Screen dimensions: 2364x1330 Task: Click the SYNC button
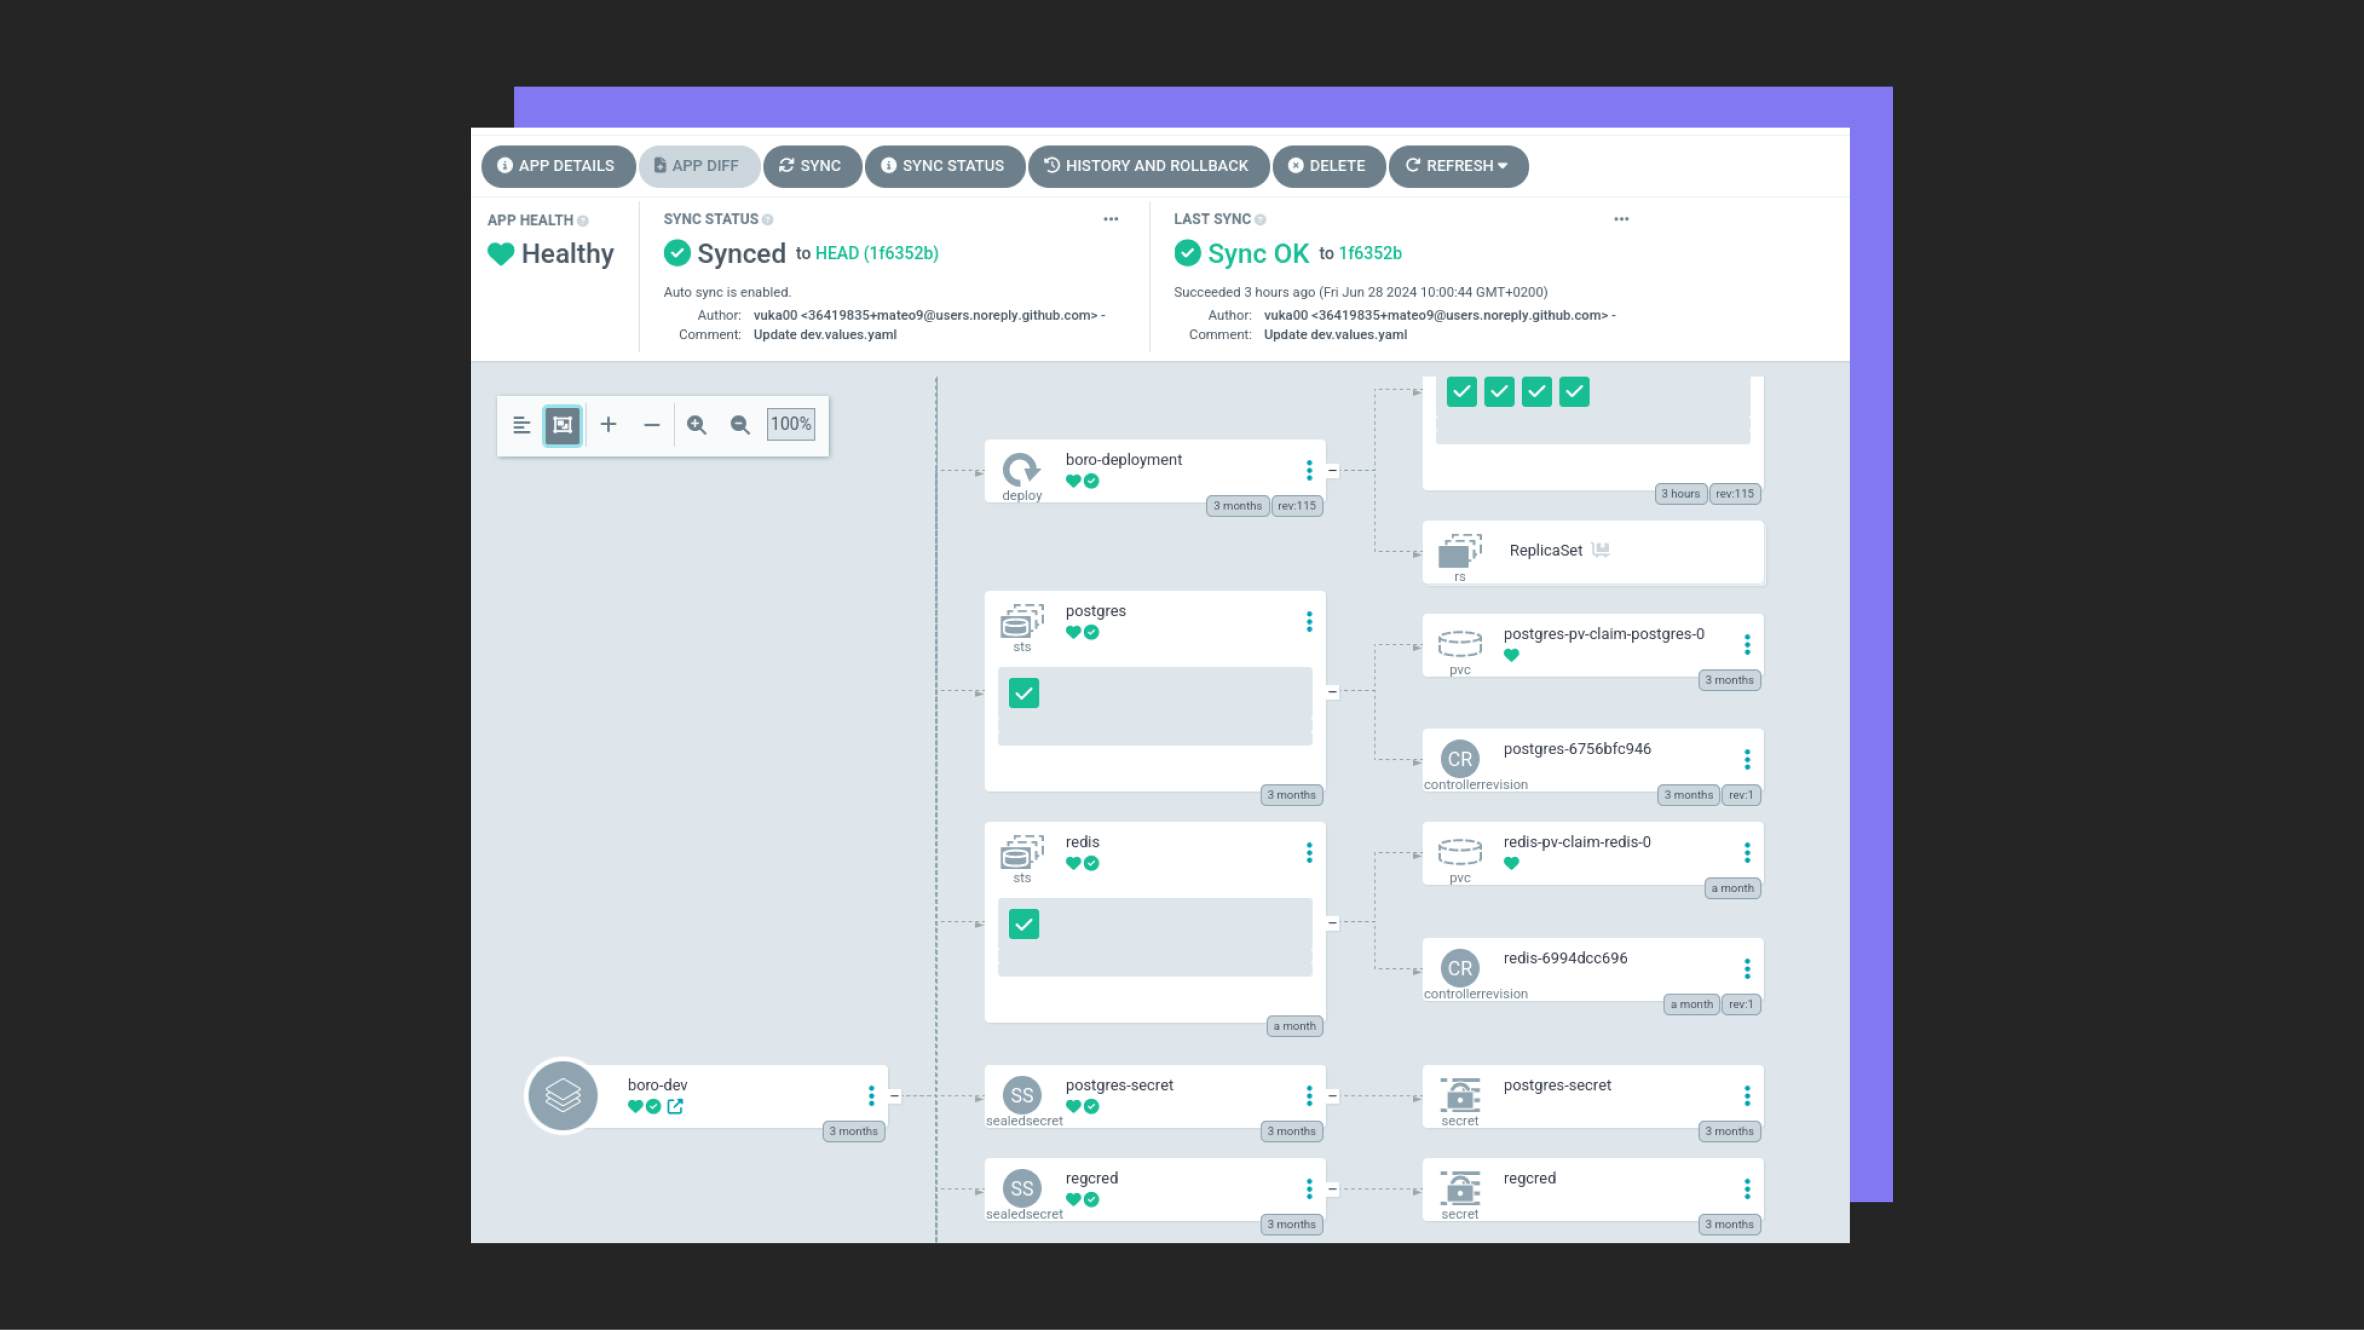pyautogui.click(x=811, y=166)
